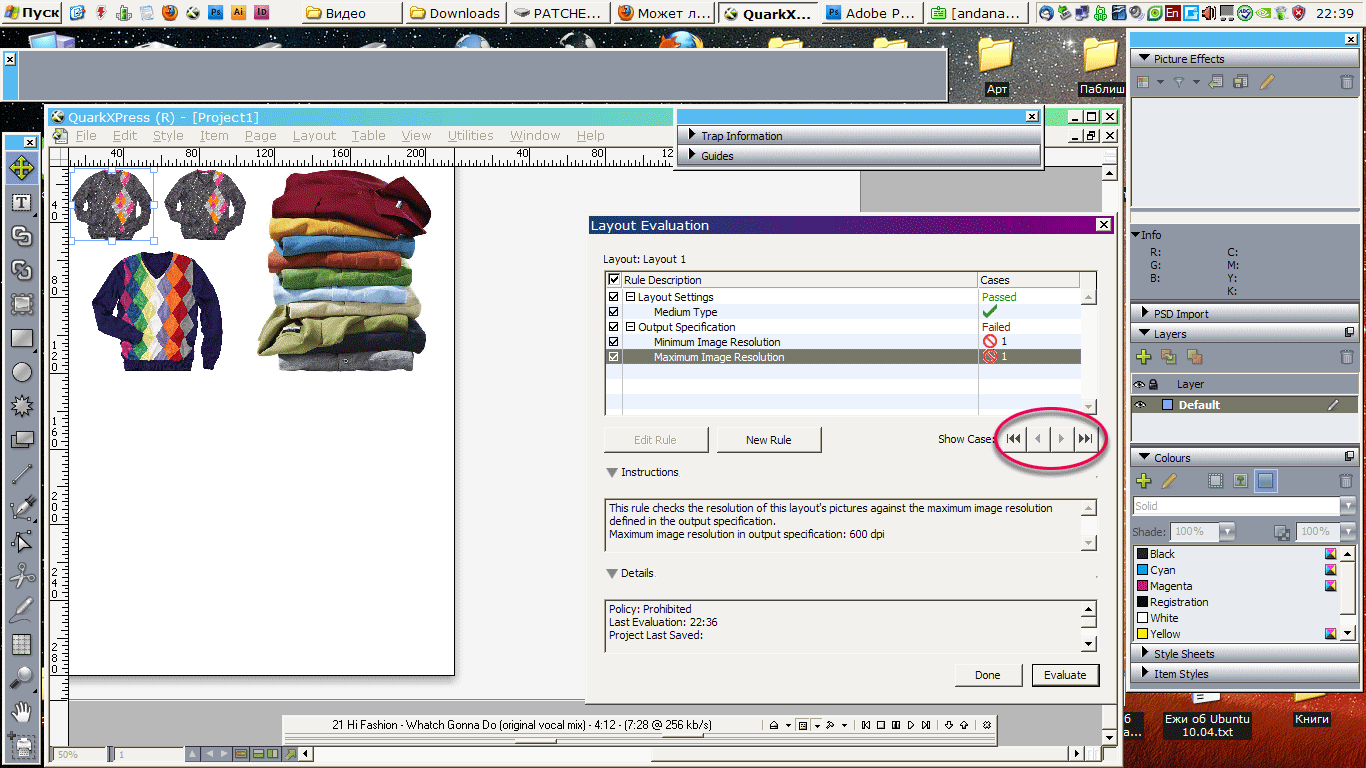Click the New Rule button
Image resolution: width=1366 pixels, height=768 pixels.
(769, 440)
